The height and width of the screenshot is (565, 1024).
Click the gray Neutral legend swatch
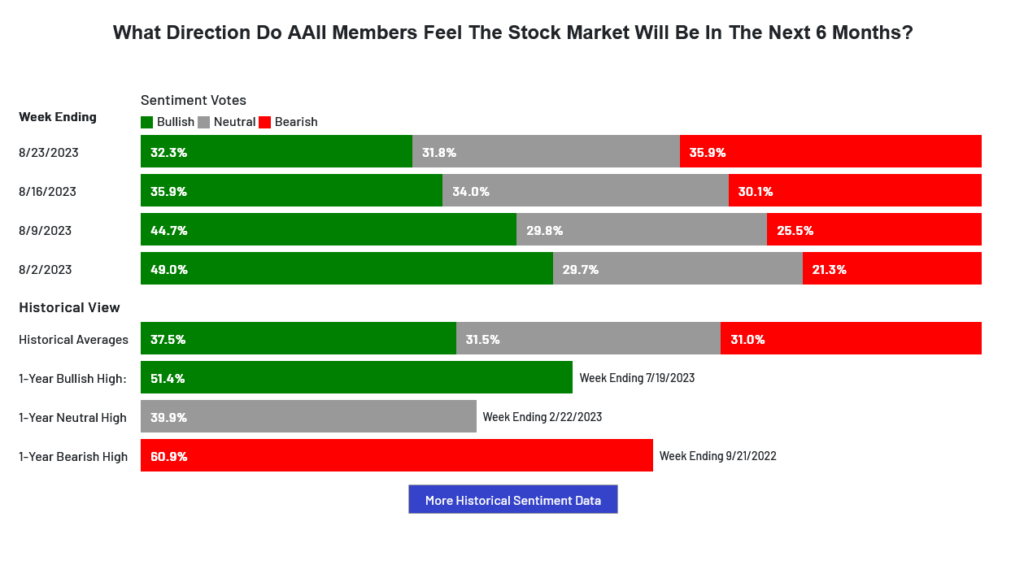(x=204, y=122)
